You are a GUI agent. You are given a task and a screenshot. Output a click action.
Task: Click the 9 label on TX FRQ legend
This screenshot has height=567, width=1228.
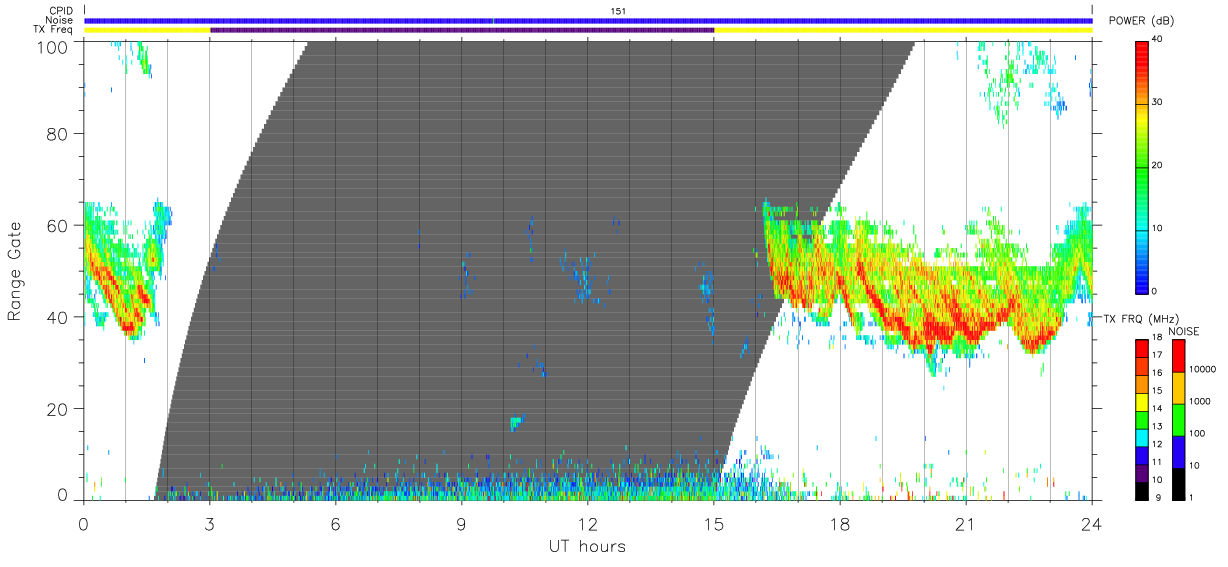point(1158,497)
